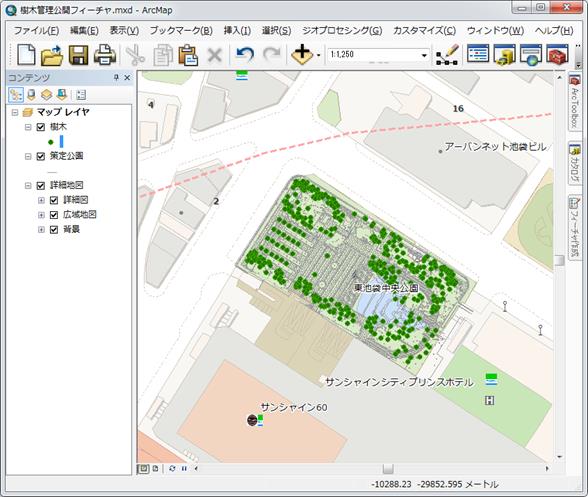Print the current map
The height and width of the screenshot is (497, 588).
pos(105,55)
